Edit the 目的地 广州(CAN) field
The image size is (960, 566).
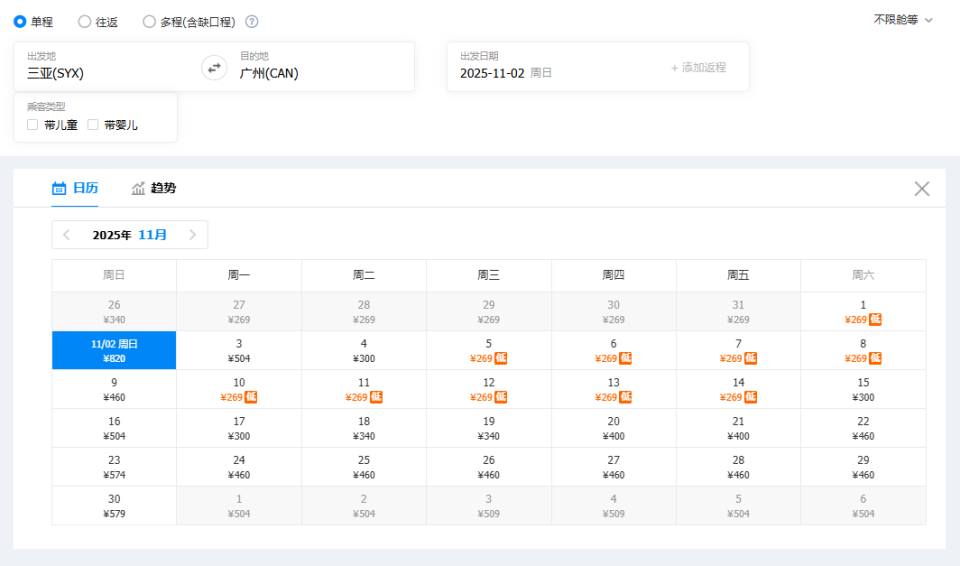tap(321, 67)
